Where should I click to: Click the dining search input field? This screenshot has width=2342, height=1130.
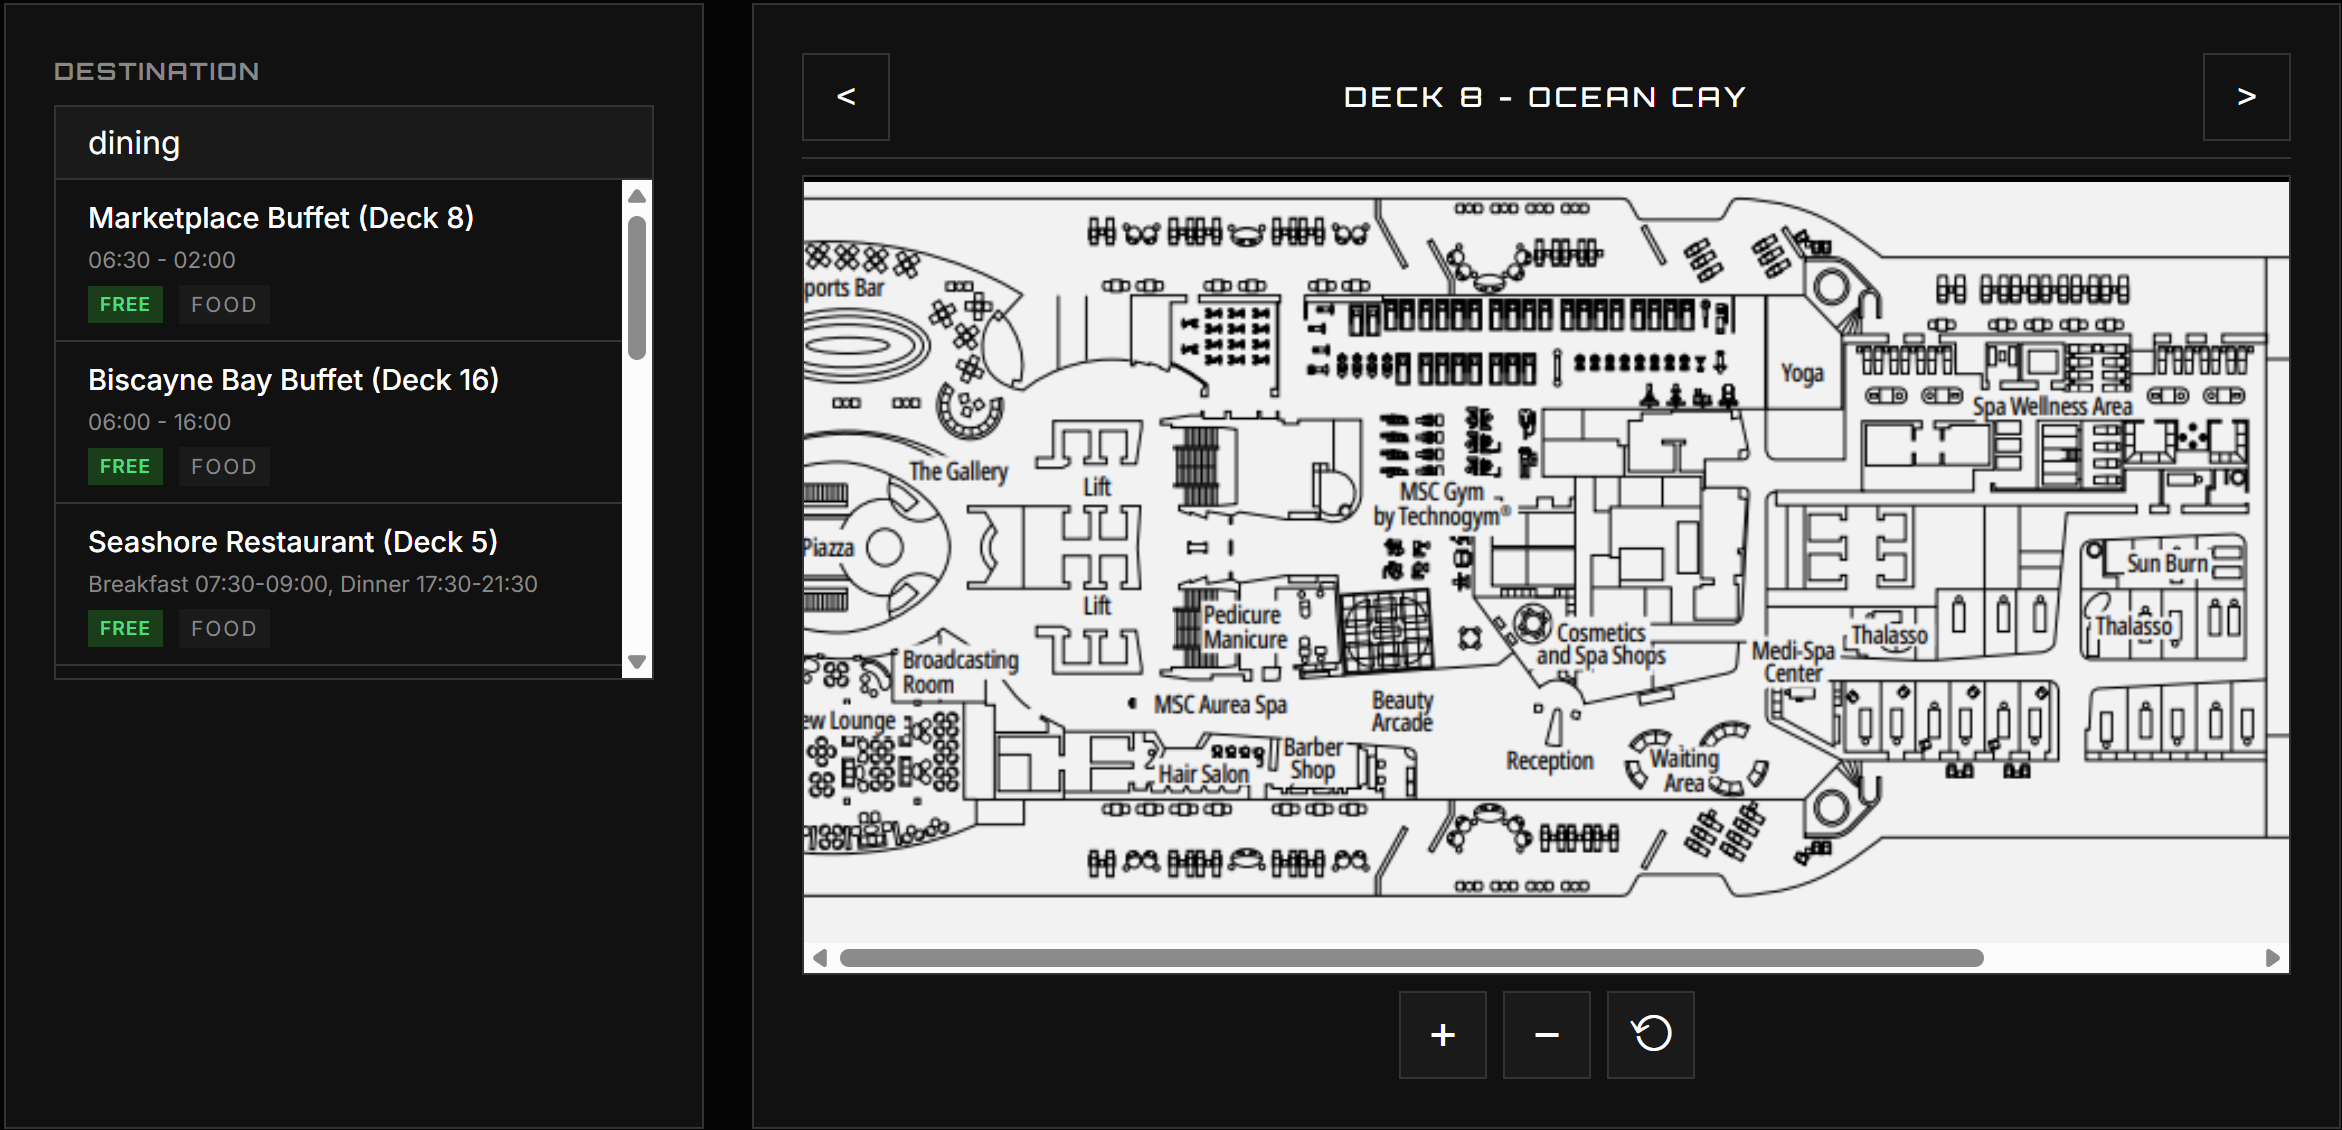352,142
